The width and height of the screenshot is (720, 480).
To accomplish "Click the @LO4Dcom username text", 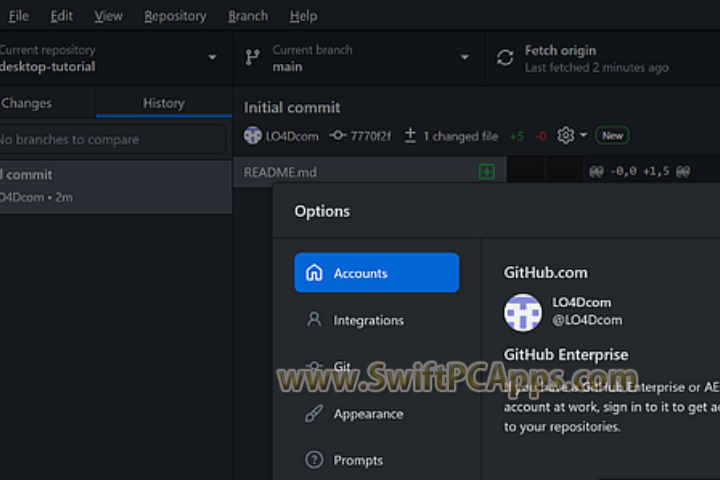I will (587, 320).
